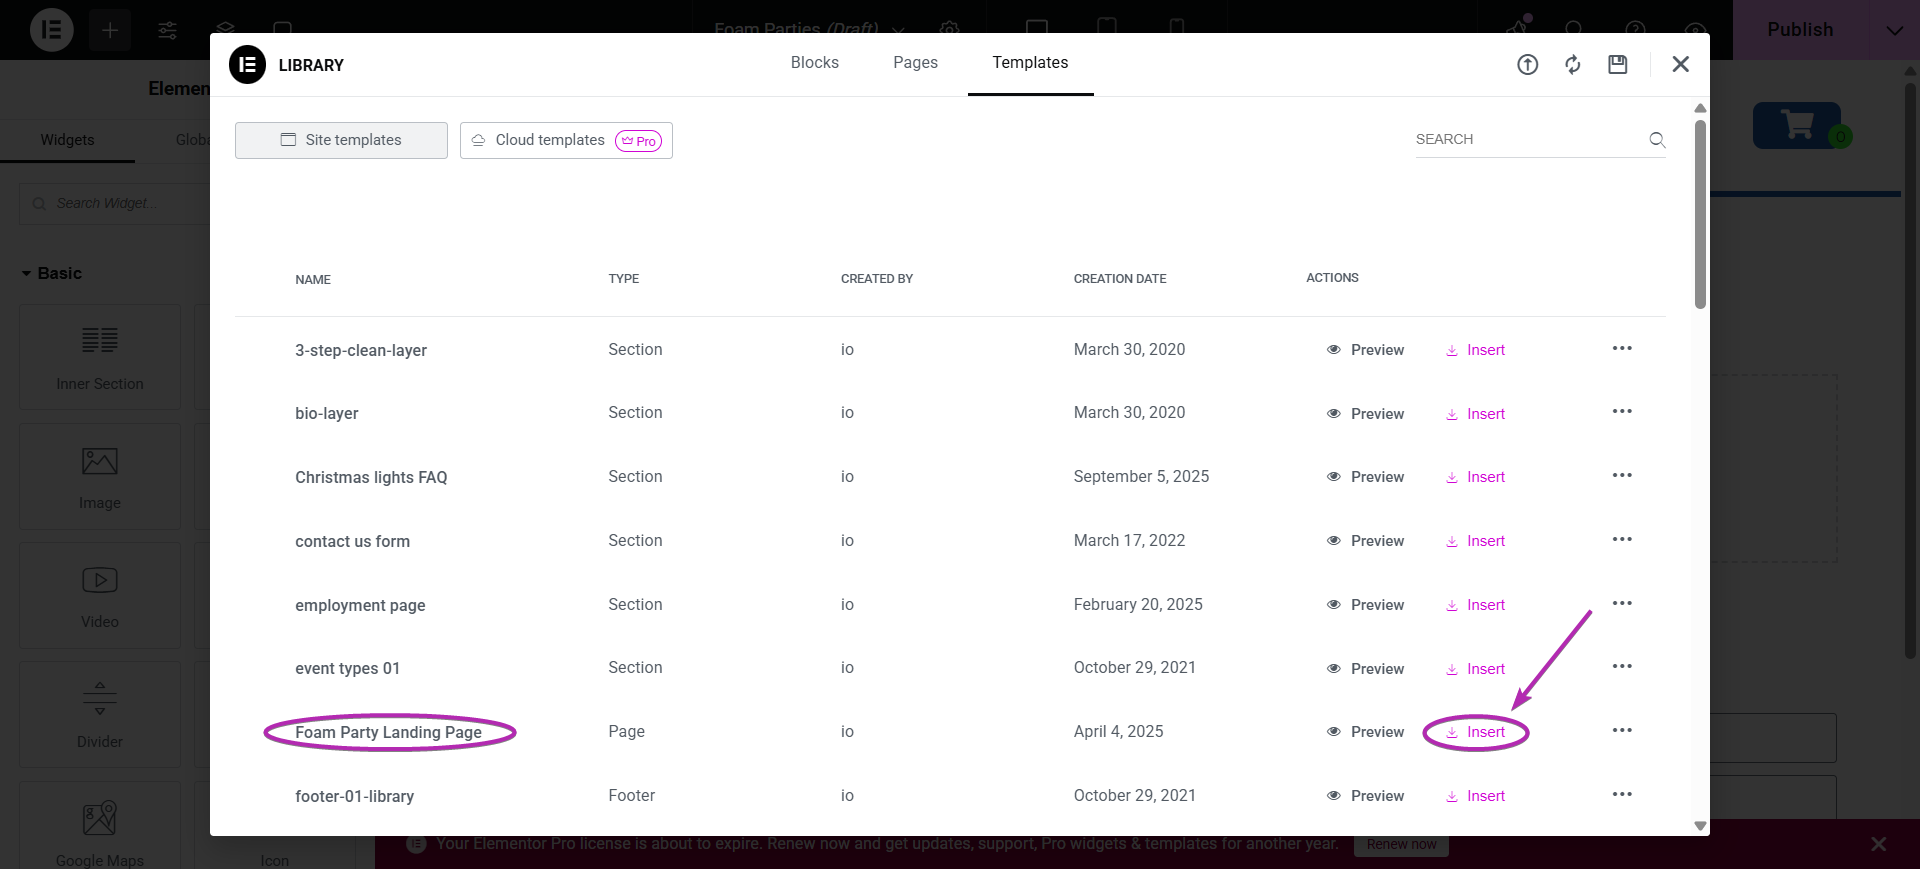Preview the contact us form template

tap(1365, 541)
